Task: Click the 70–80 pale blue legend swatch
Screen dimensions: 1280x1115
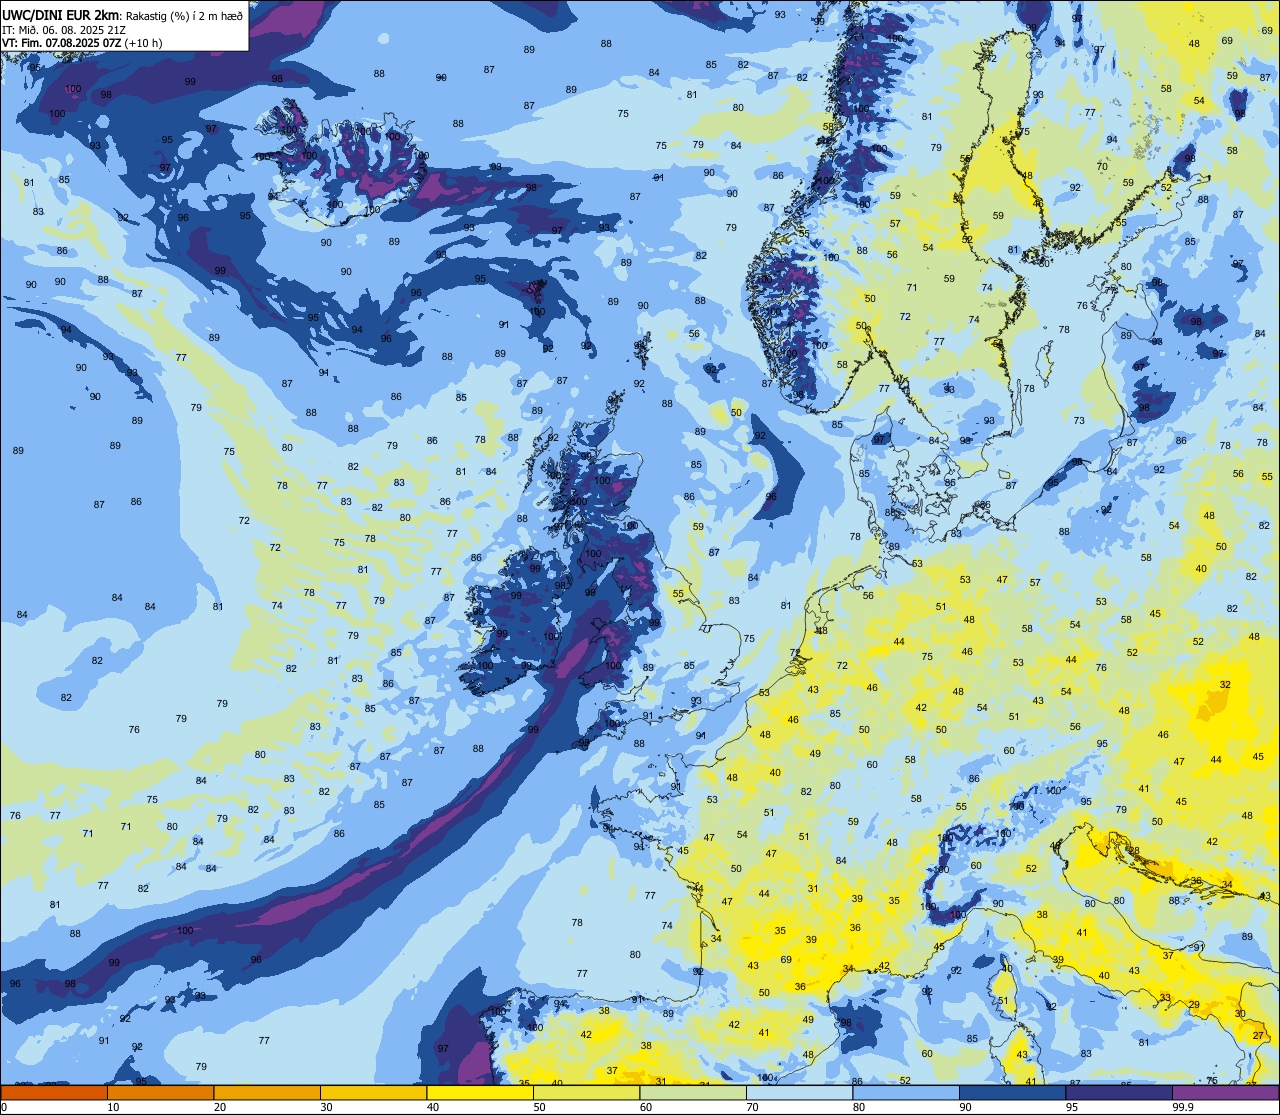Action: 799,1092
